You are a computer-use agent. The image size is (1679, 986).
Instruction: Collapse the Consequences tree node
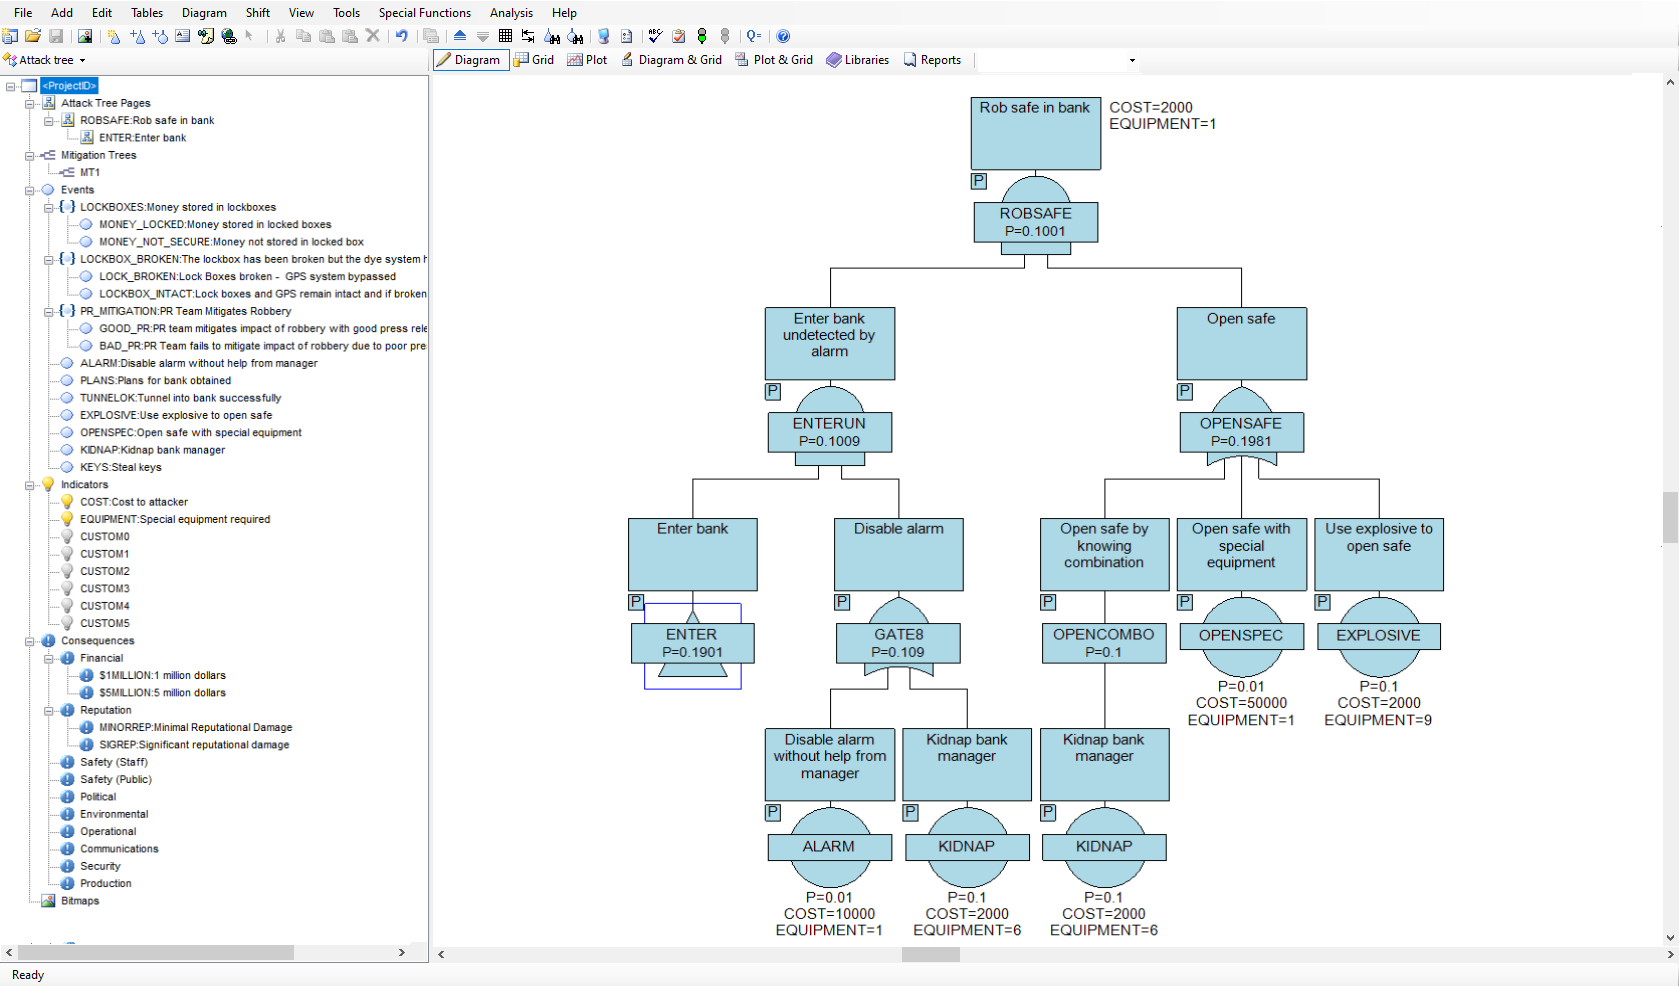tap(29, 641)
